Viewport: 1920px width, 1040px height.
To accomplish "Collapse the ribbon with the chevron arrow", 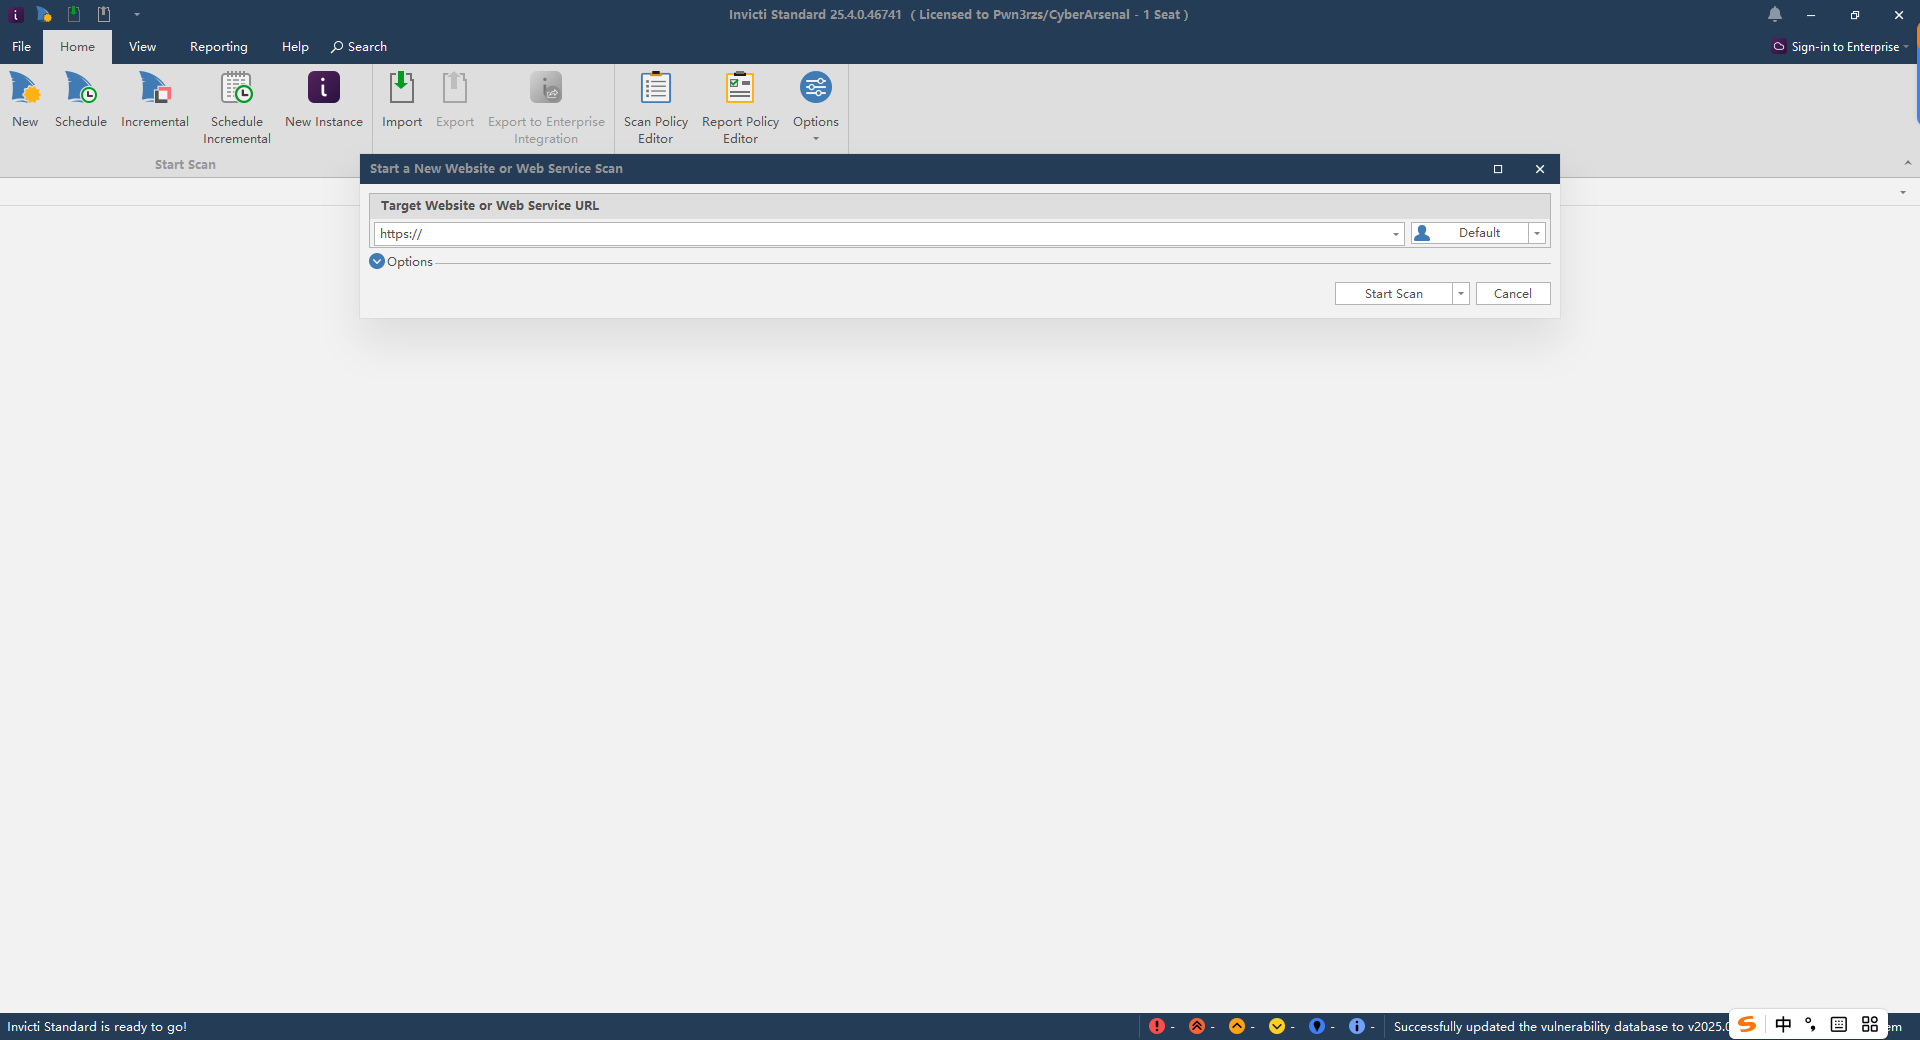I will [x=1907, y=163].
